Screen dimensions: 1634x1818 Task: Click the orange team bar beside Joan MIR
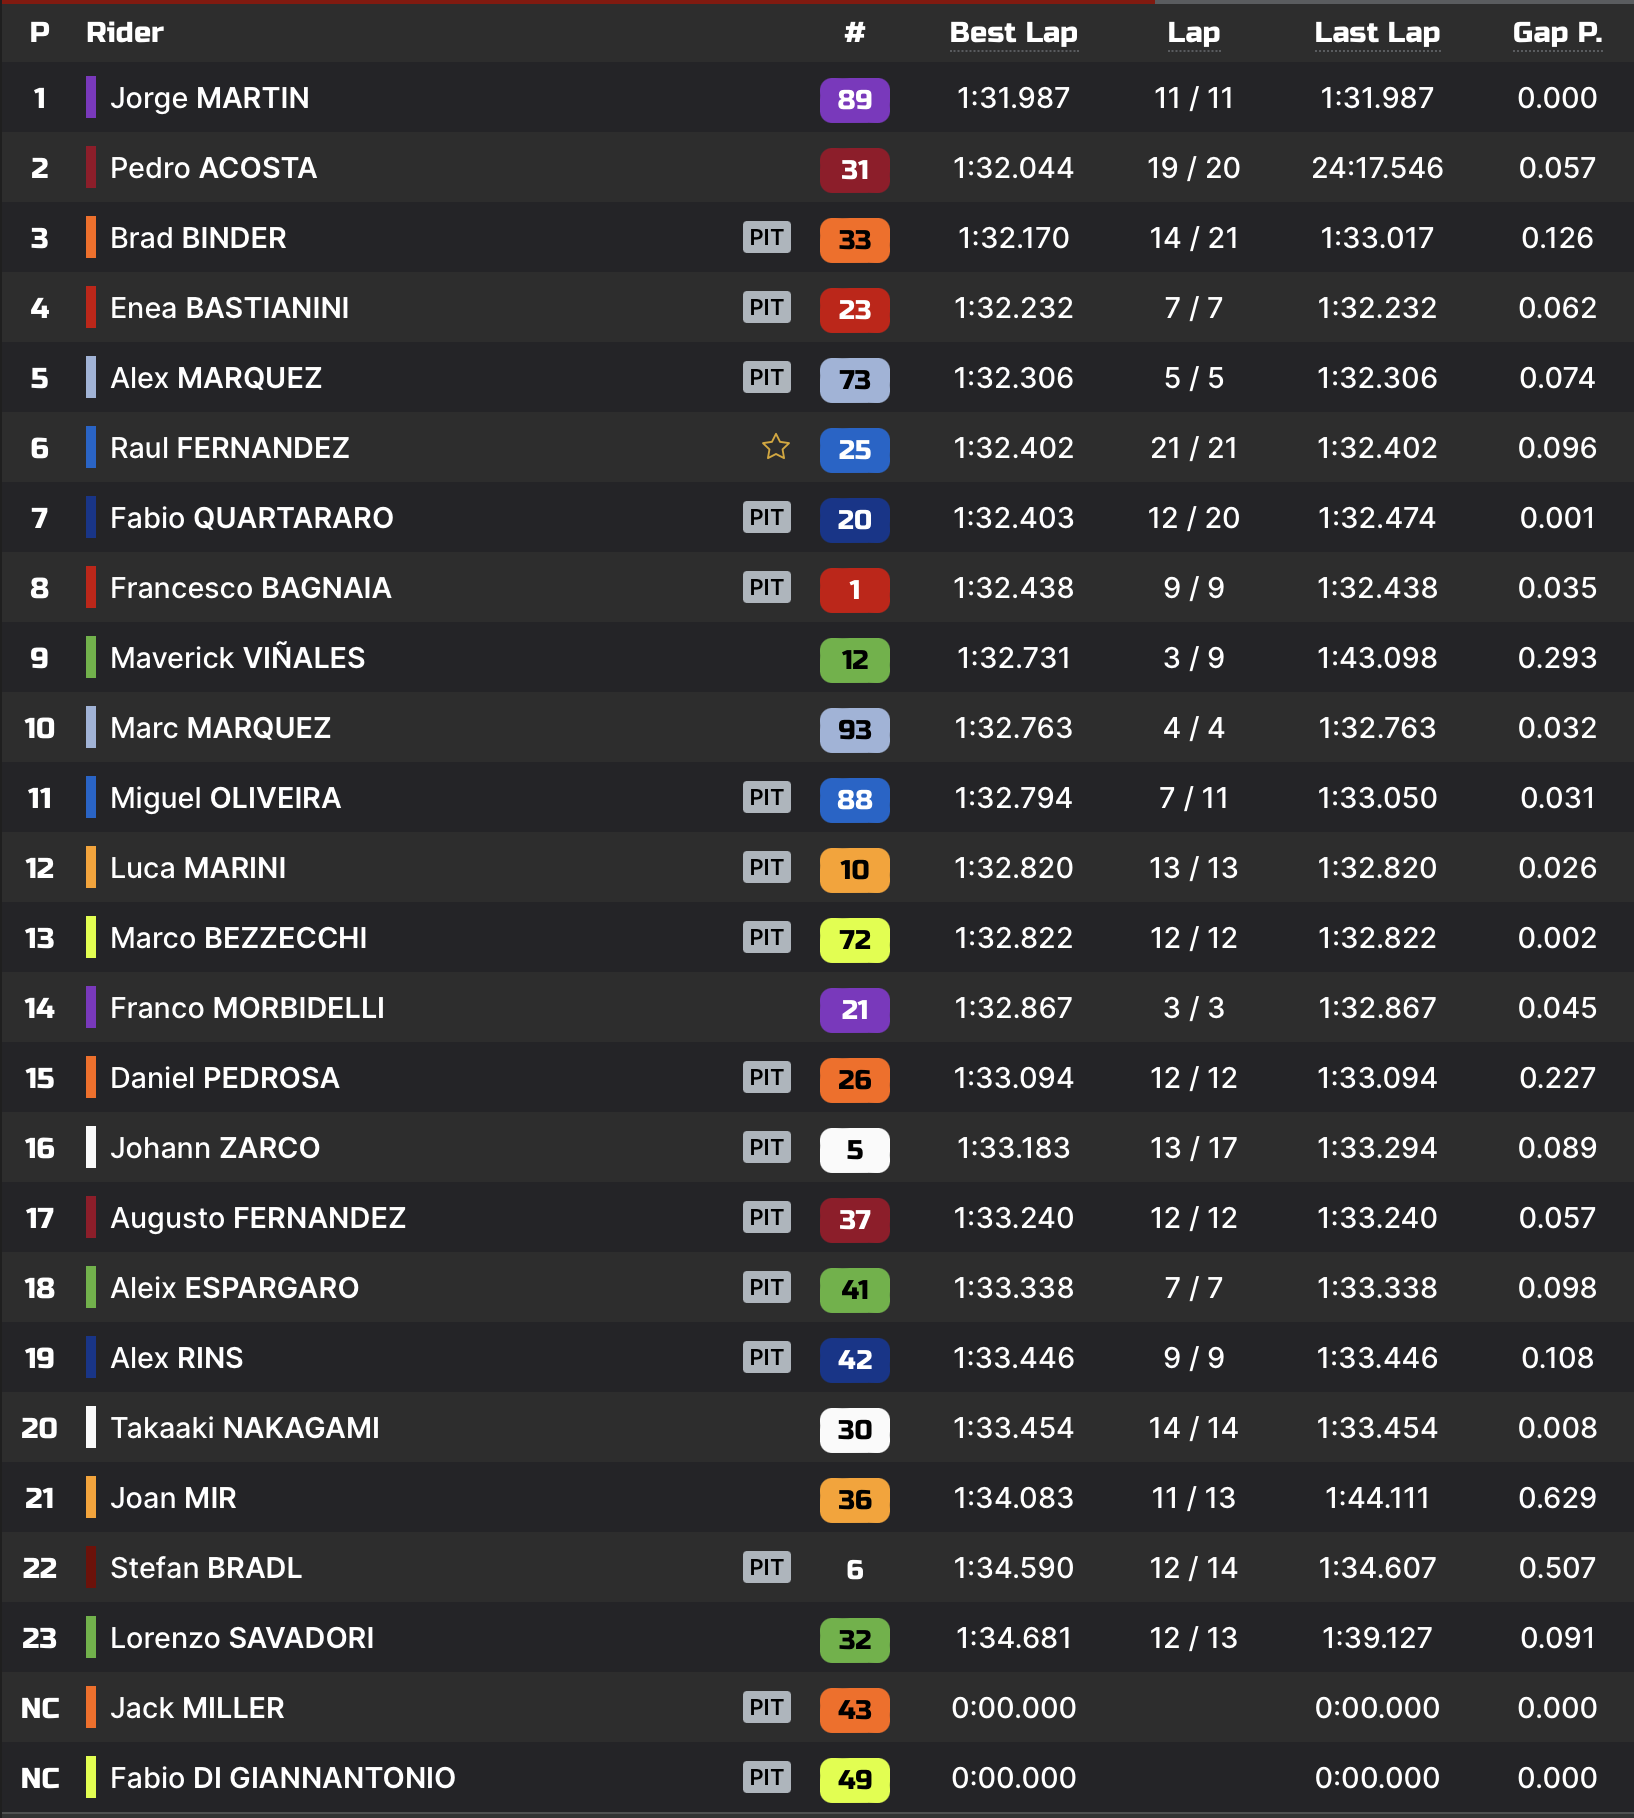click(x=91, y=1497)
